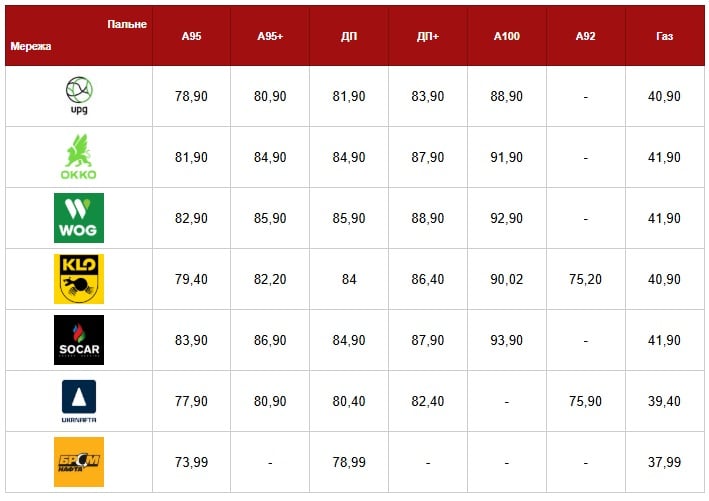The width and height of the screenshot is (709, 501).
Task: Select the A92 column header
Action: [x=586, y=36]
